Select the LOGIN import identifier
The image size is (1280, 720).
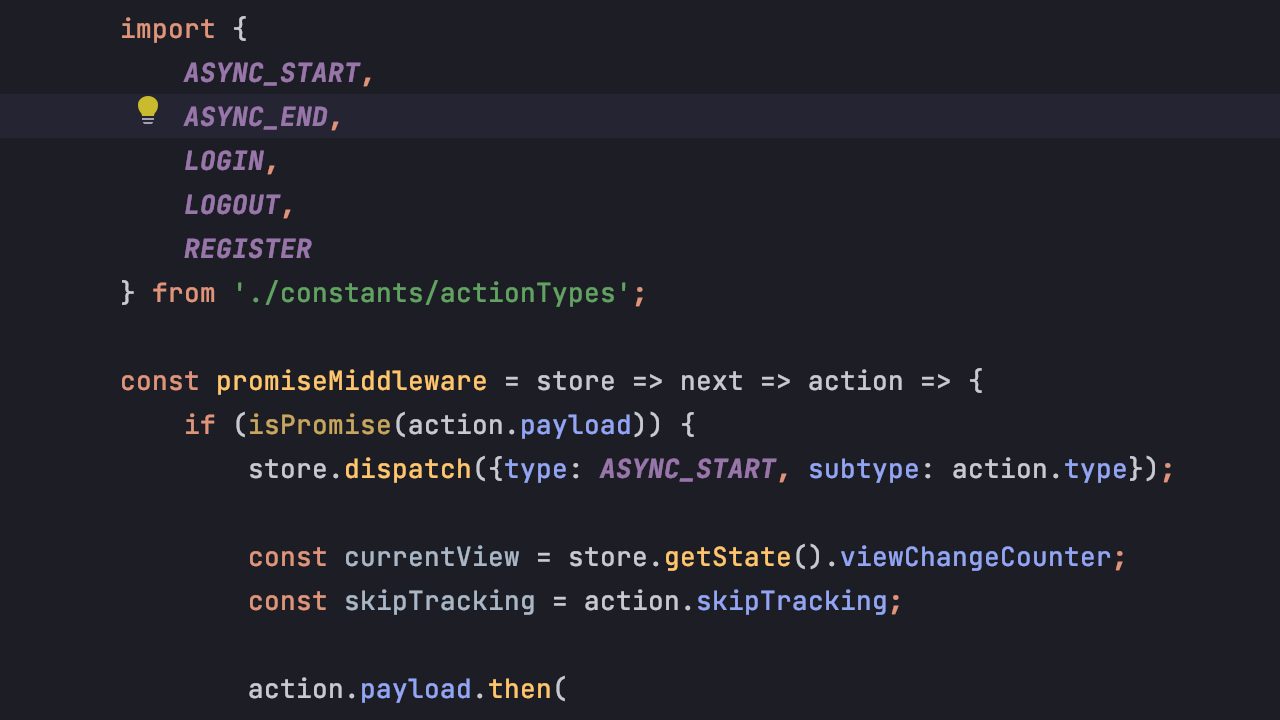(224, 161)
